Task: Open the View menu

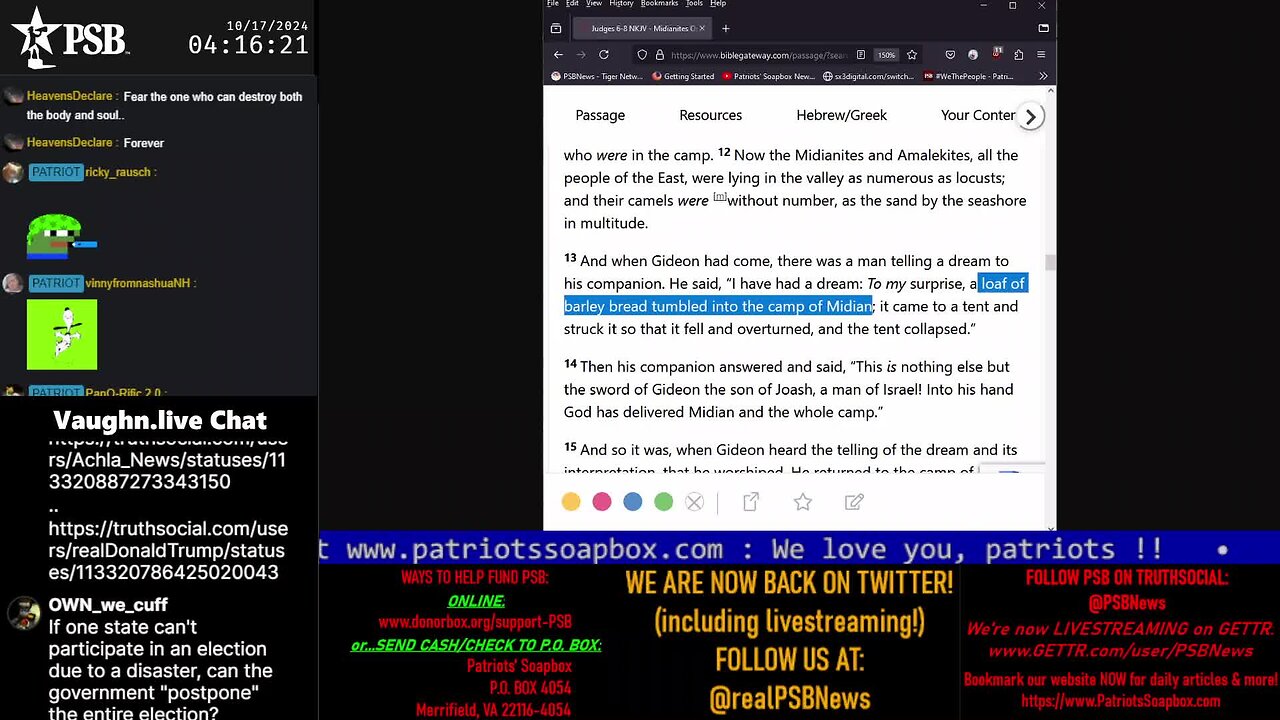Action: coord(594,4)
